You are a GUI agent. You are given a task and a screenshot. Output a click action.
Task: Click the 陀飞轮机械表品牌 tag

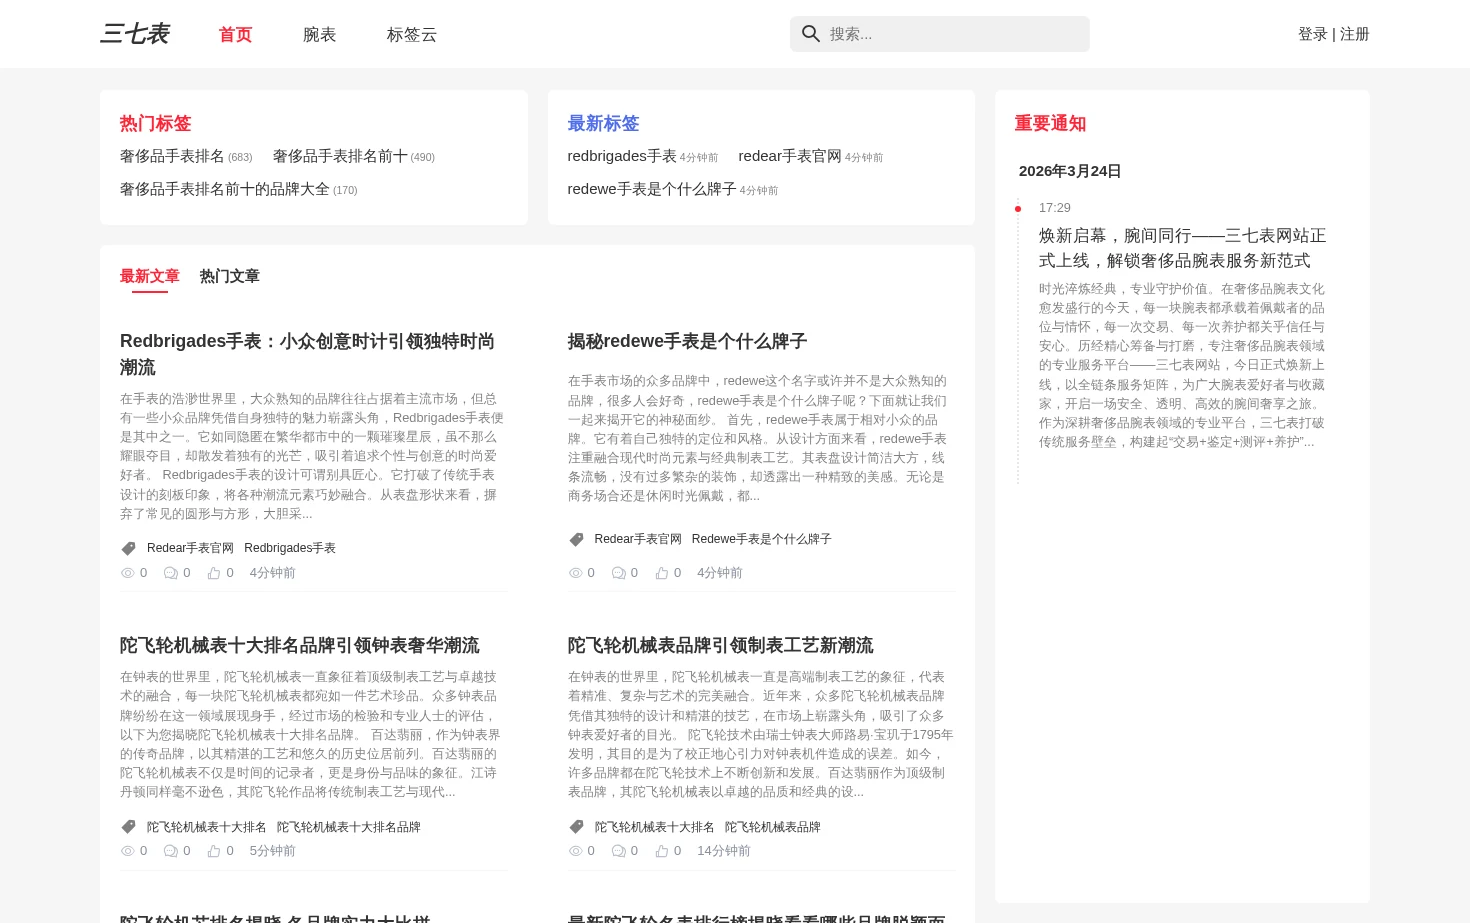point(773,827)
